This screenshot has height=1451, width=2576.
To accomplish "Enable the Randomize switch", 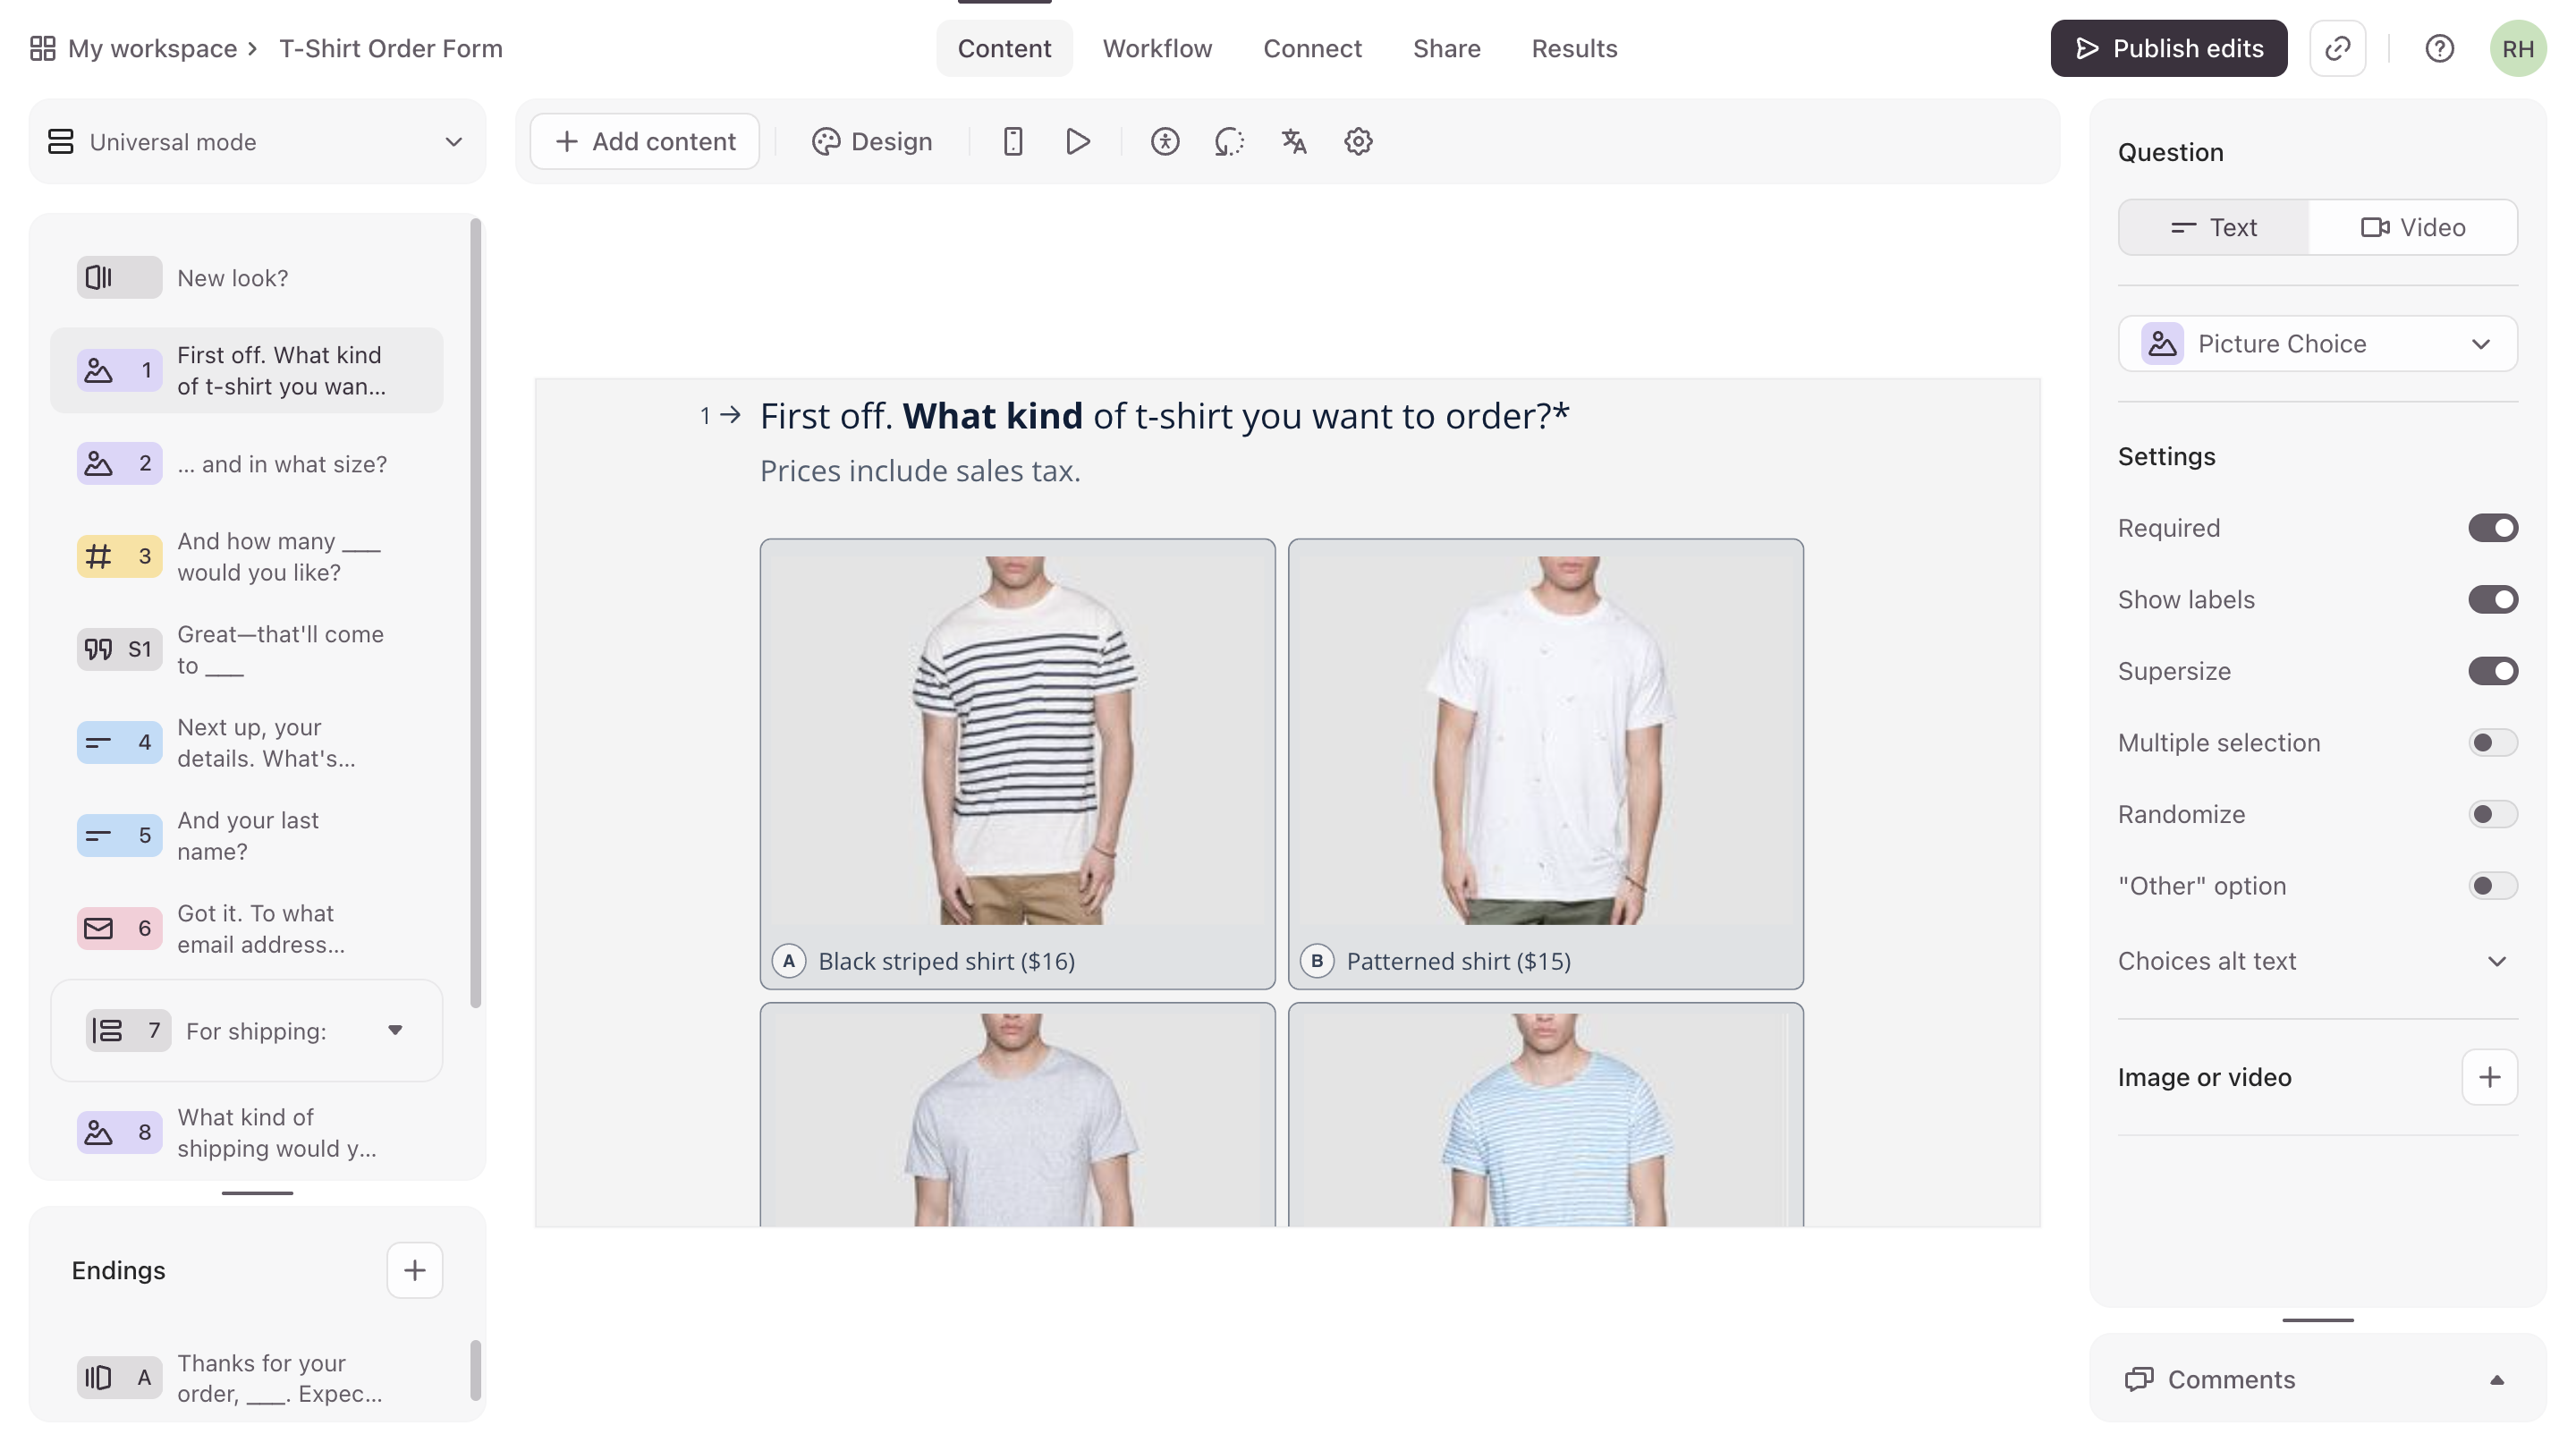I will coord(2492,814).
